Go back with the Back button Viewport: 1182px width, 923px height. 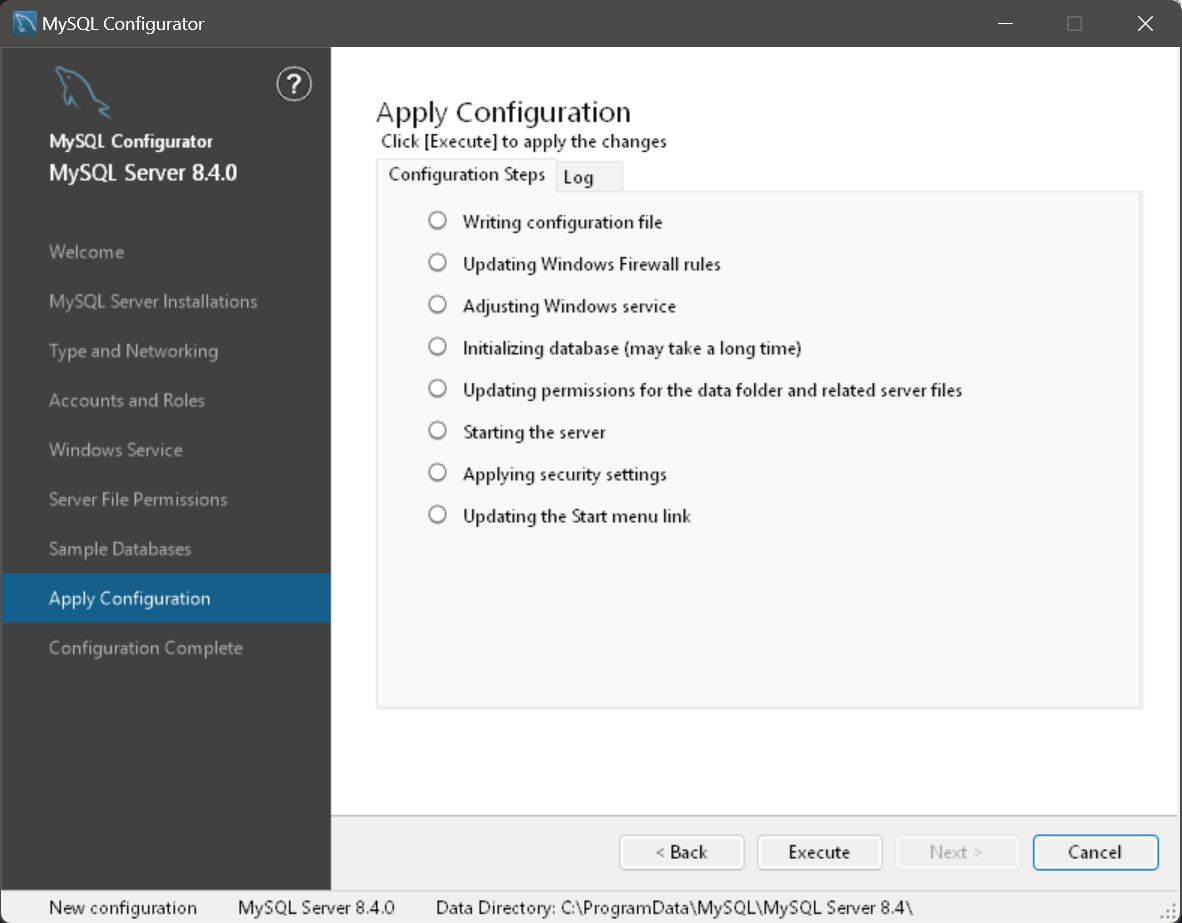[681, 852]
